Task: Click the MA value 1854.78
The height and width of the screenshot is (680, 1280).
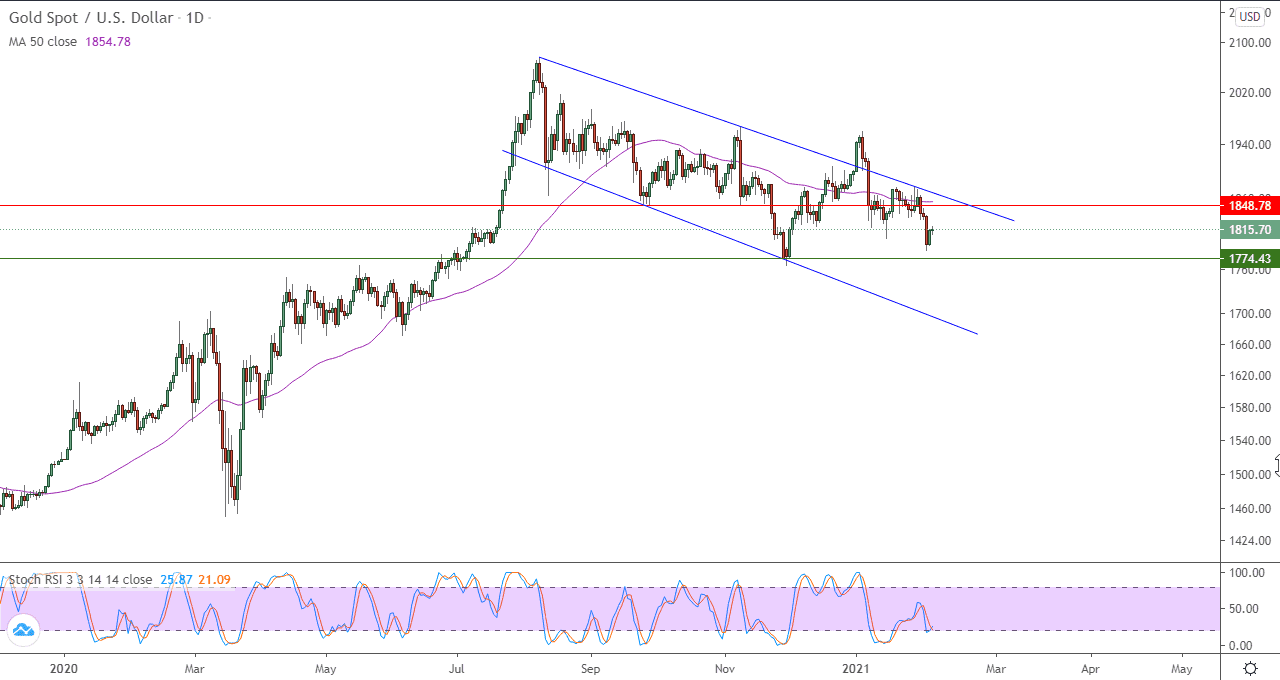Action: [108, 42]
